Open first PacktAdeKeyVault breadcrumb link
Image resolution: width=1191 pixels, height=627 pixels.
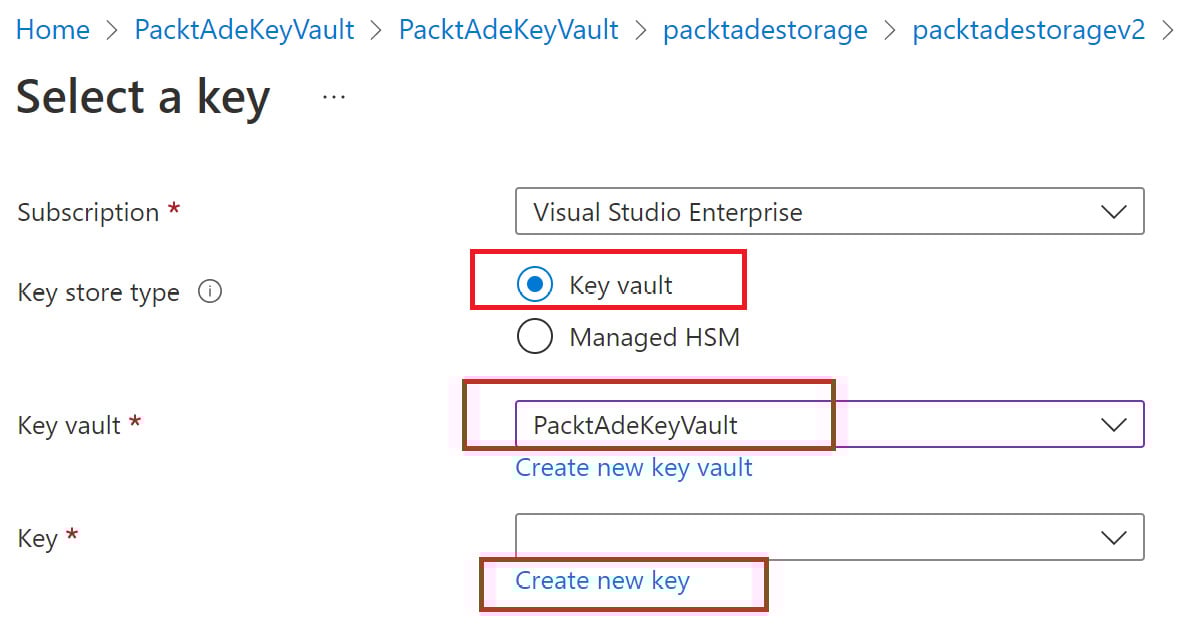pos(244,30)
